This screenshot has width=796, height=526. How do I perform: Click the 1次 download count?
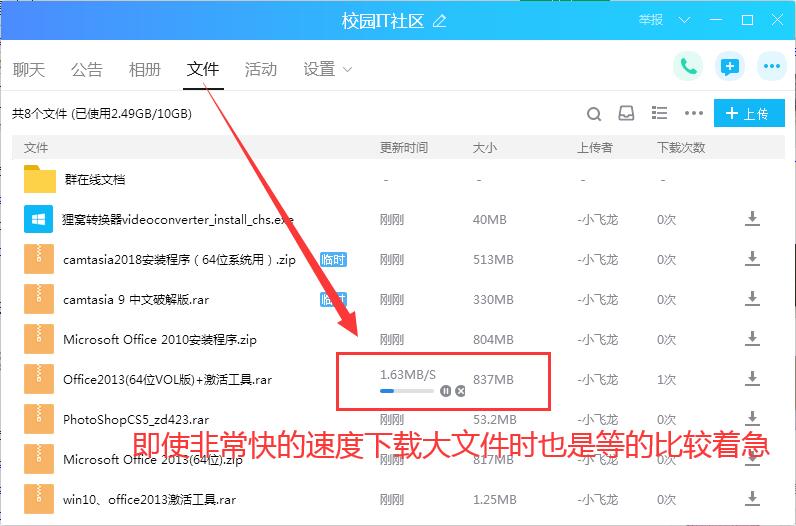tap(666, 380)
